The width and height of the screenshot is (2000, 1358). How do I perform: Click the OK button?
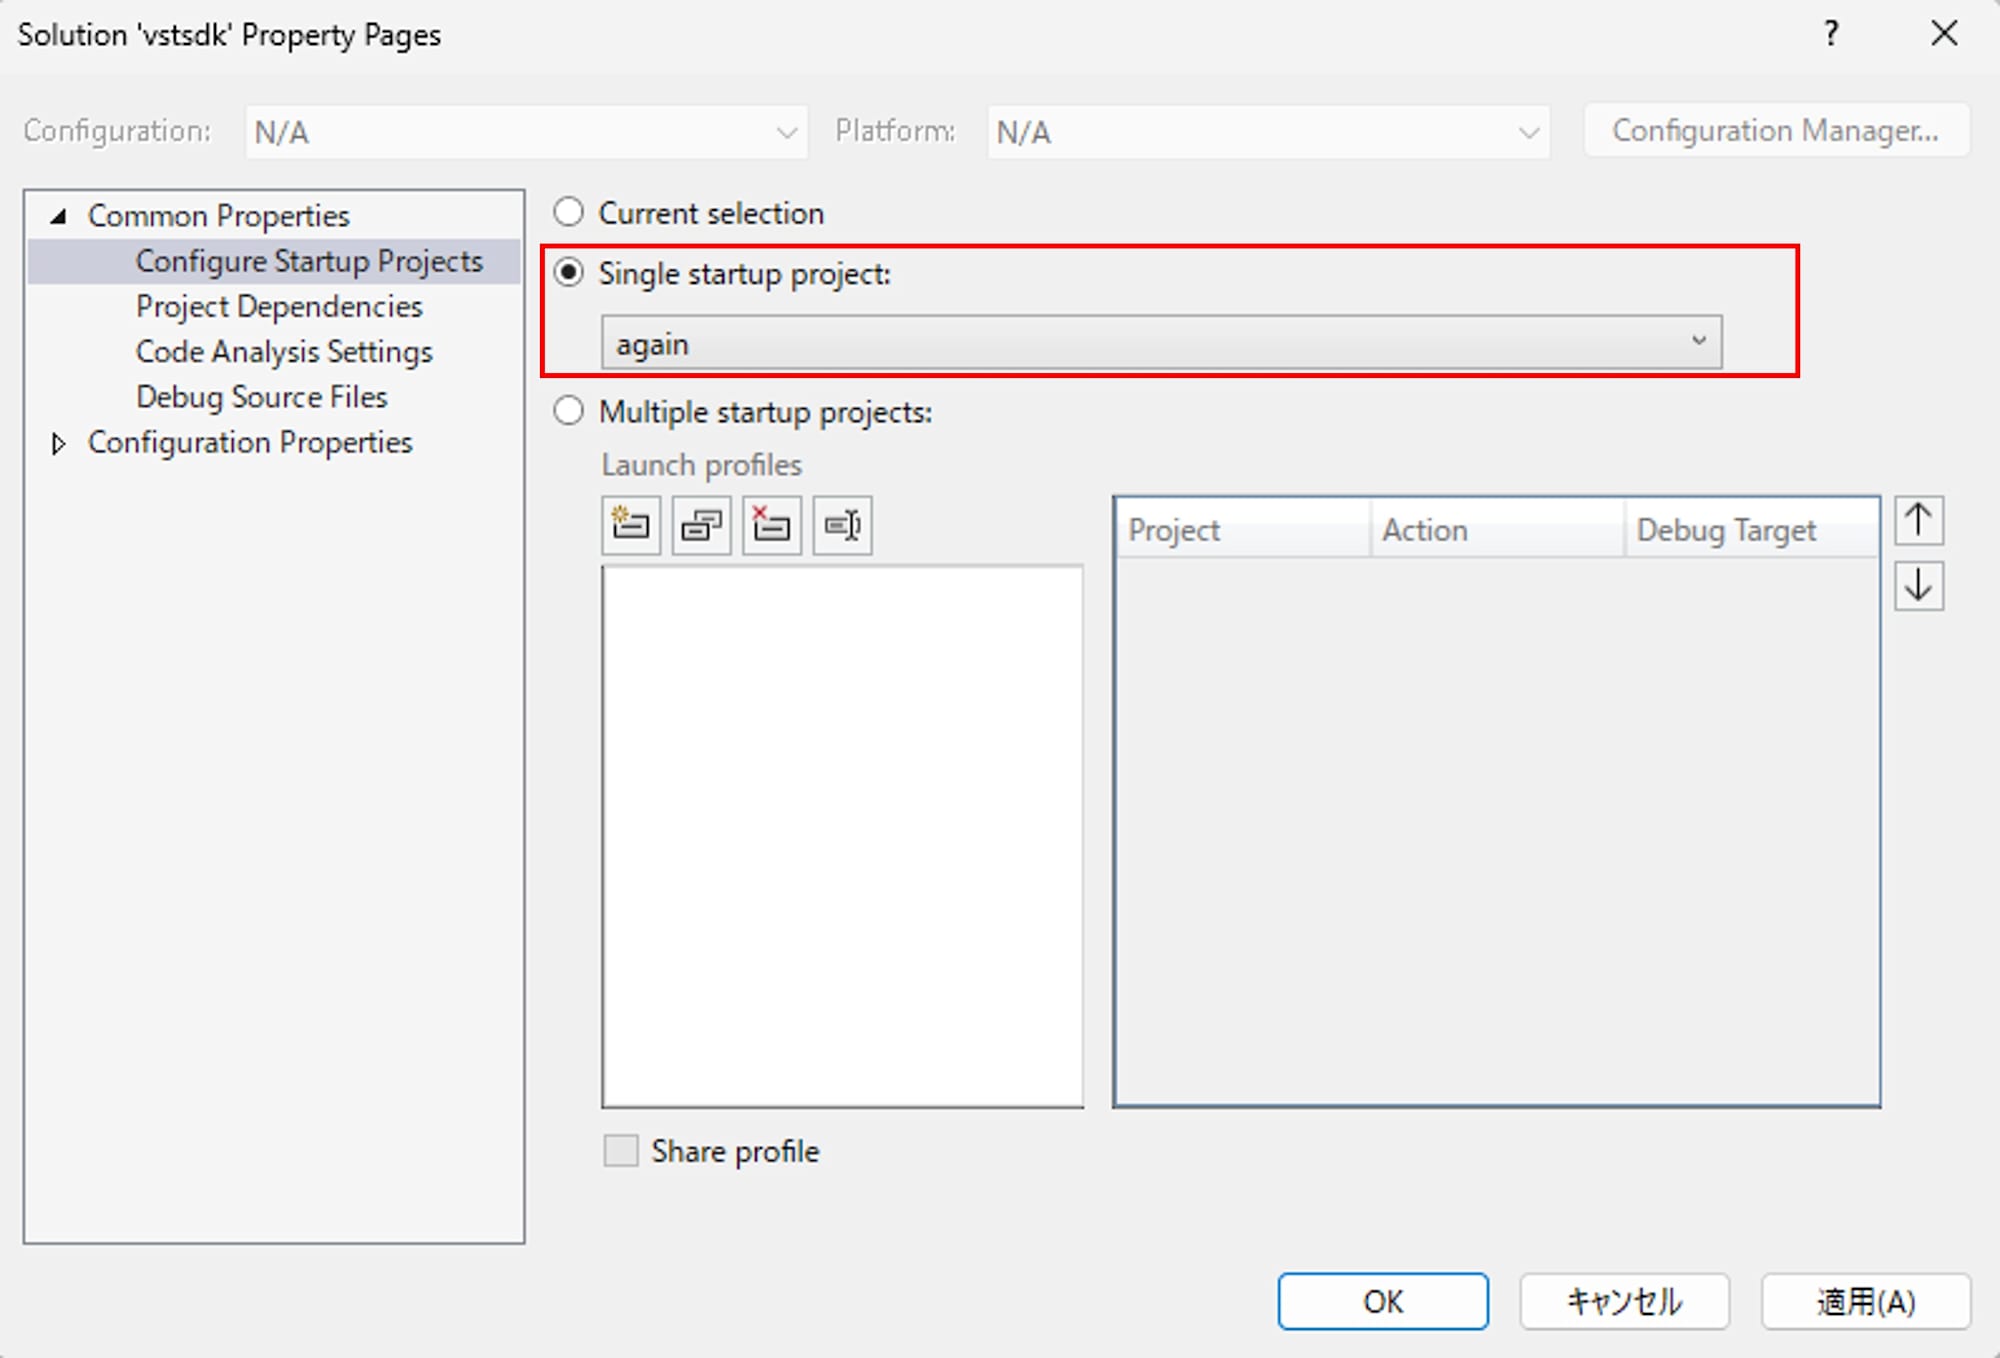coord(1382,1301)
